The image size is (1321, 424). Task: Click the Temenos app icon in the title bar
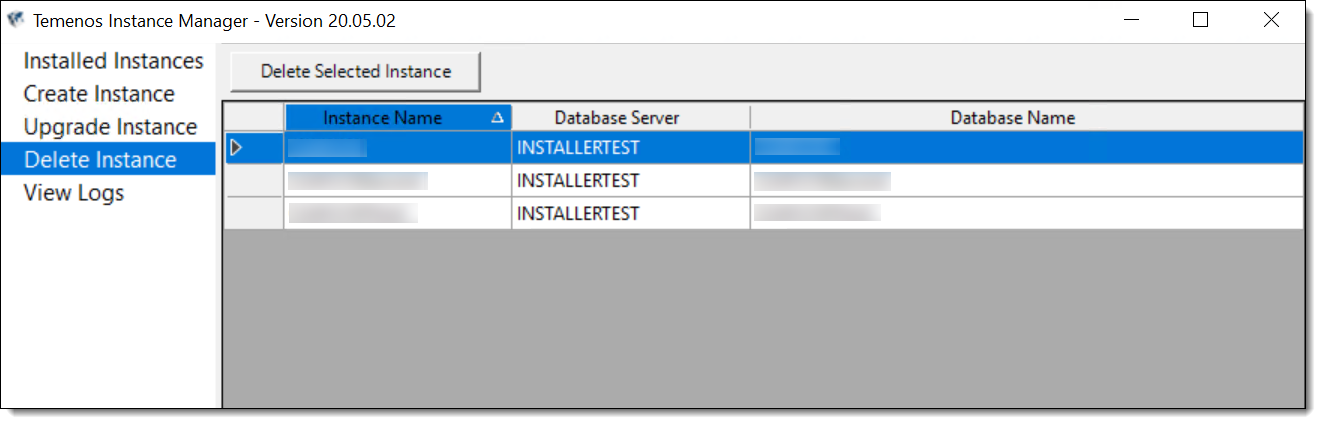click(16, 20)
